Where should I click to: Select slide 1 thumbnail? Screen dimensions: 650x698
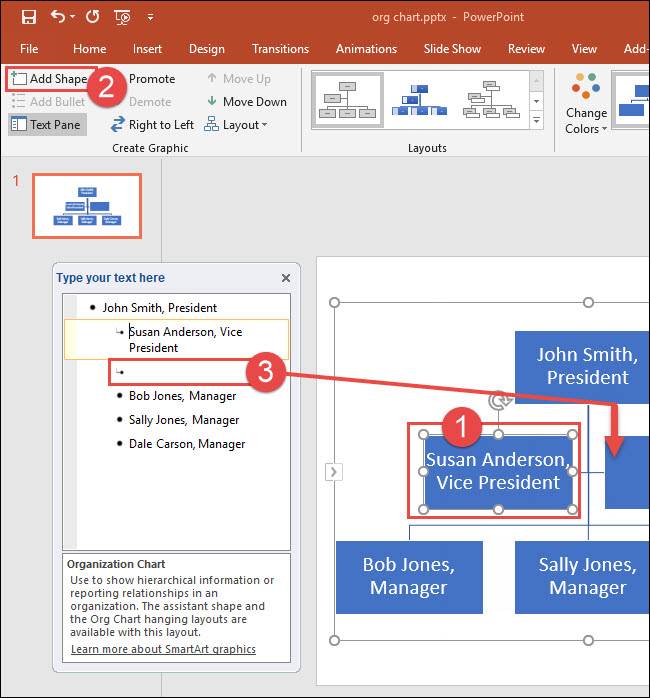[87, 206]
